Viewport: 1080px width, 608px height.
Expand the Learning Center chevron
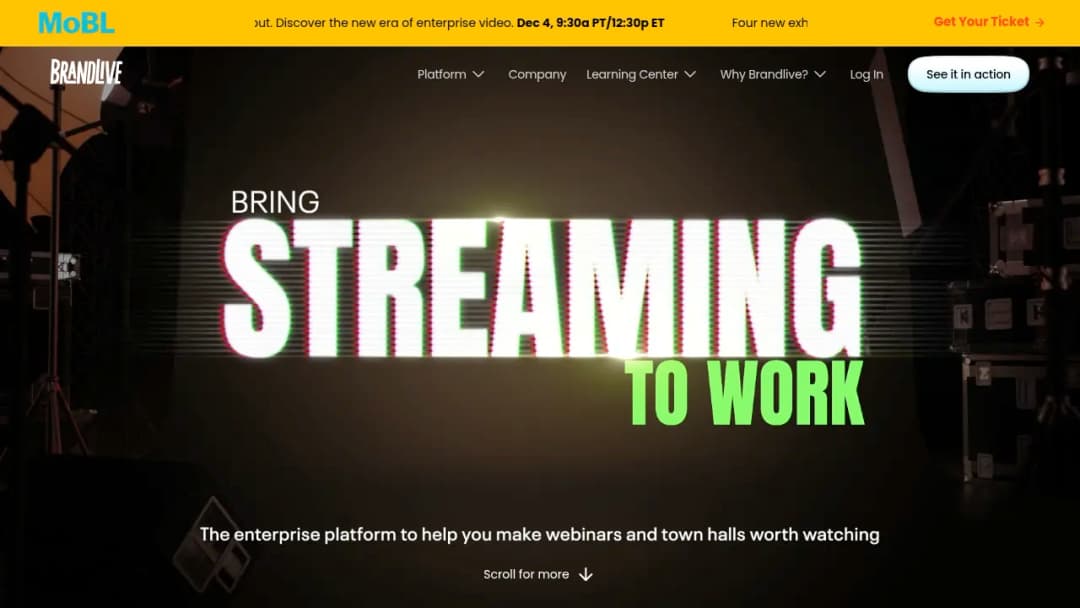690,74
